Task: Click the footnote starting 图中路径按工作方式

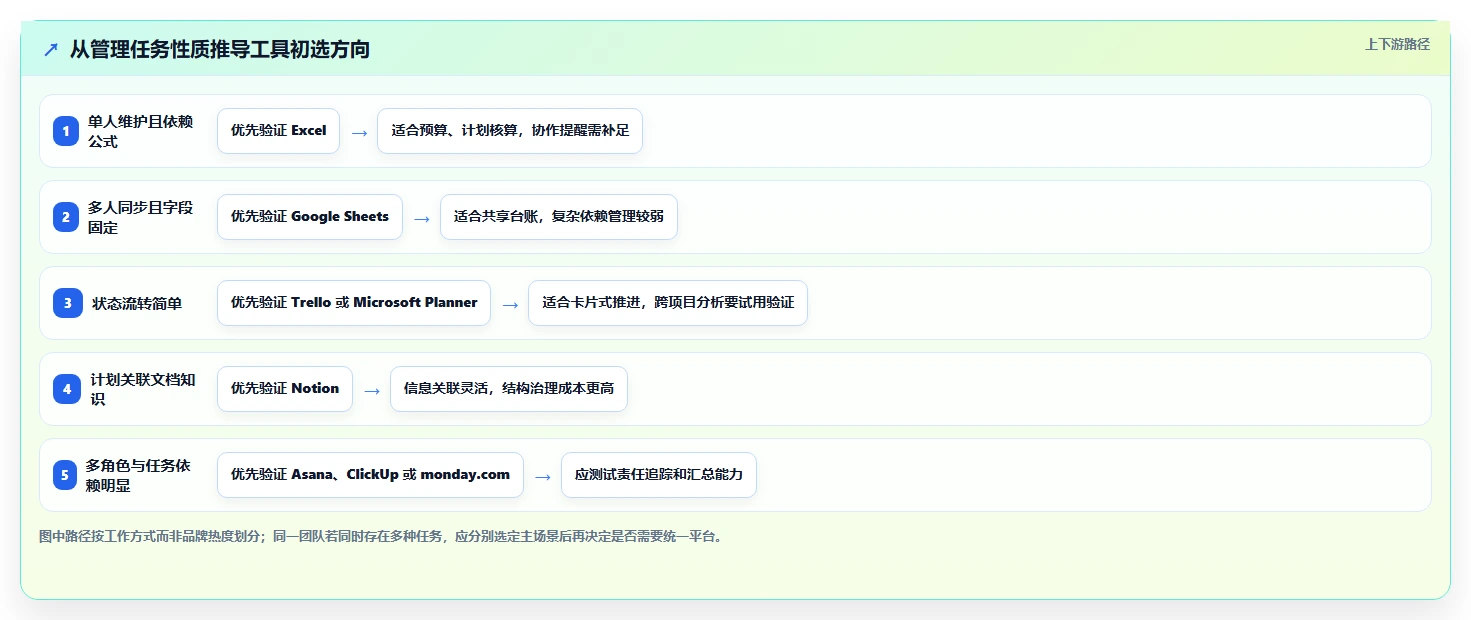Action: point(381,537)
